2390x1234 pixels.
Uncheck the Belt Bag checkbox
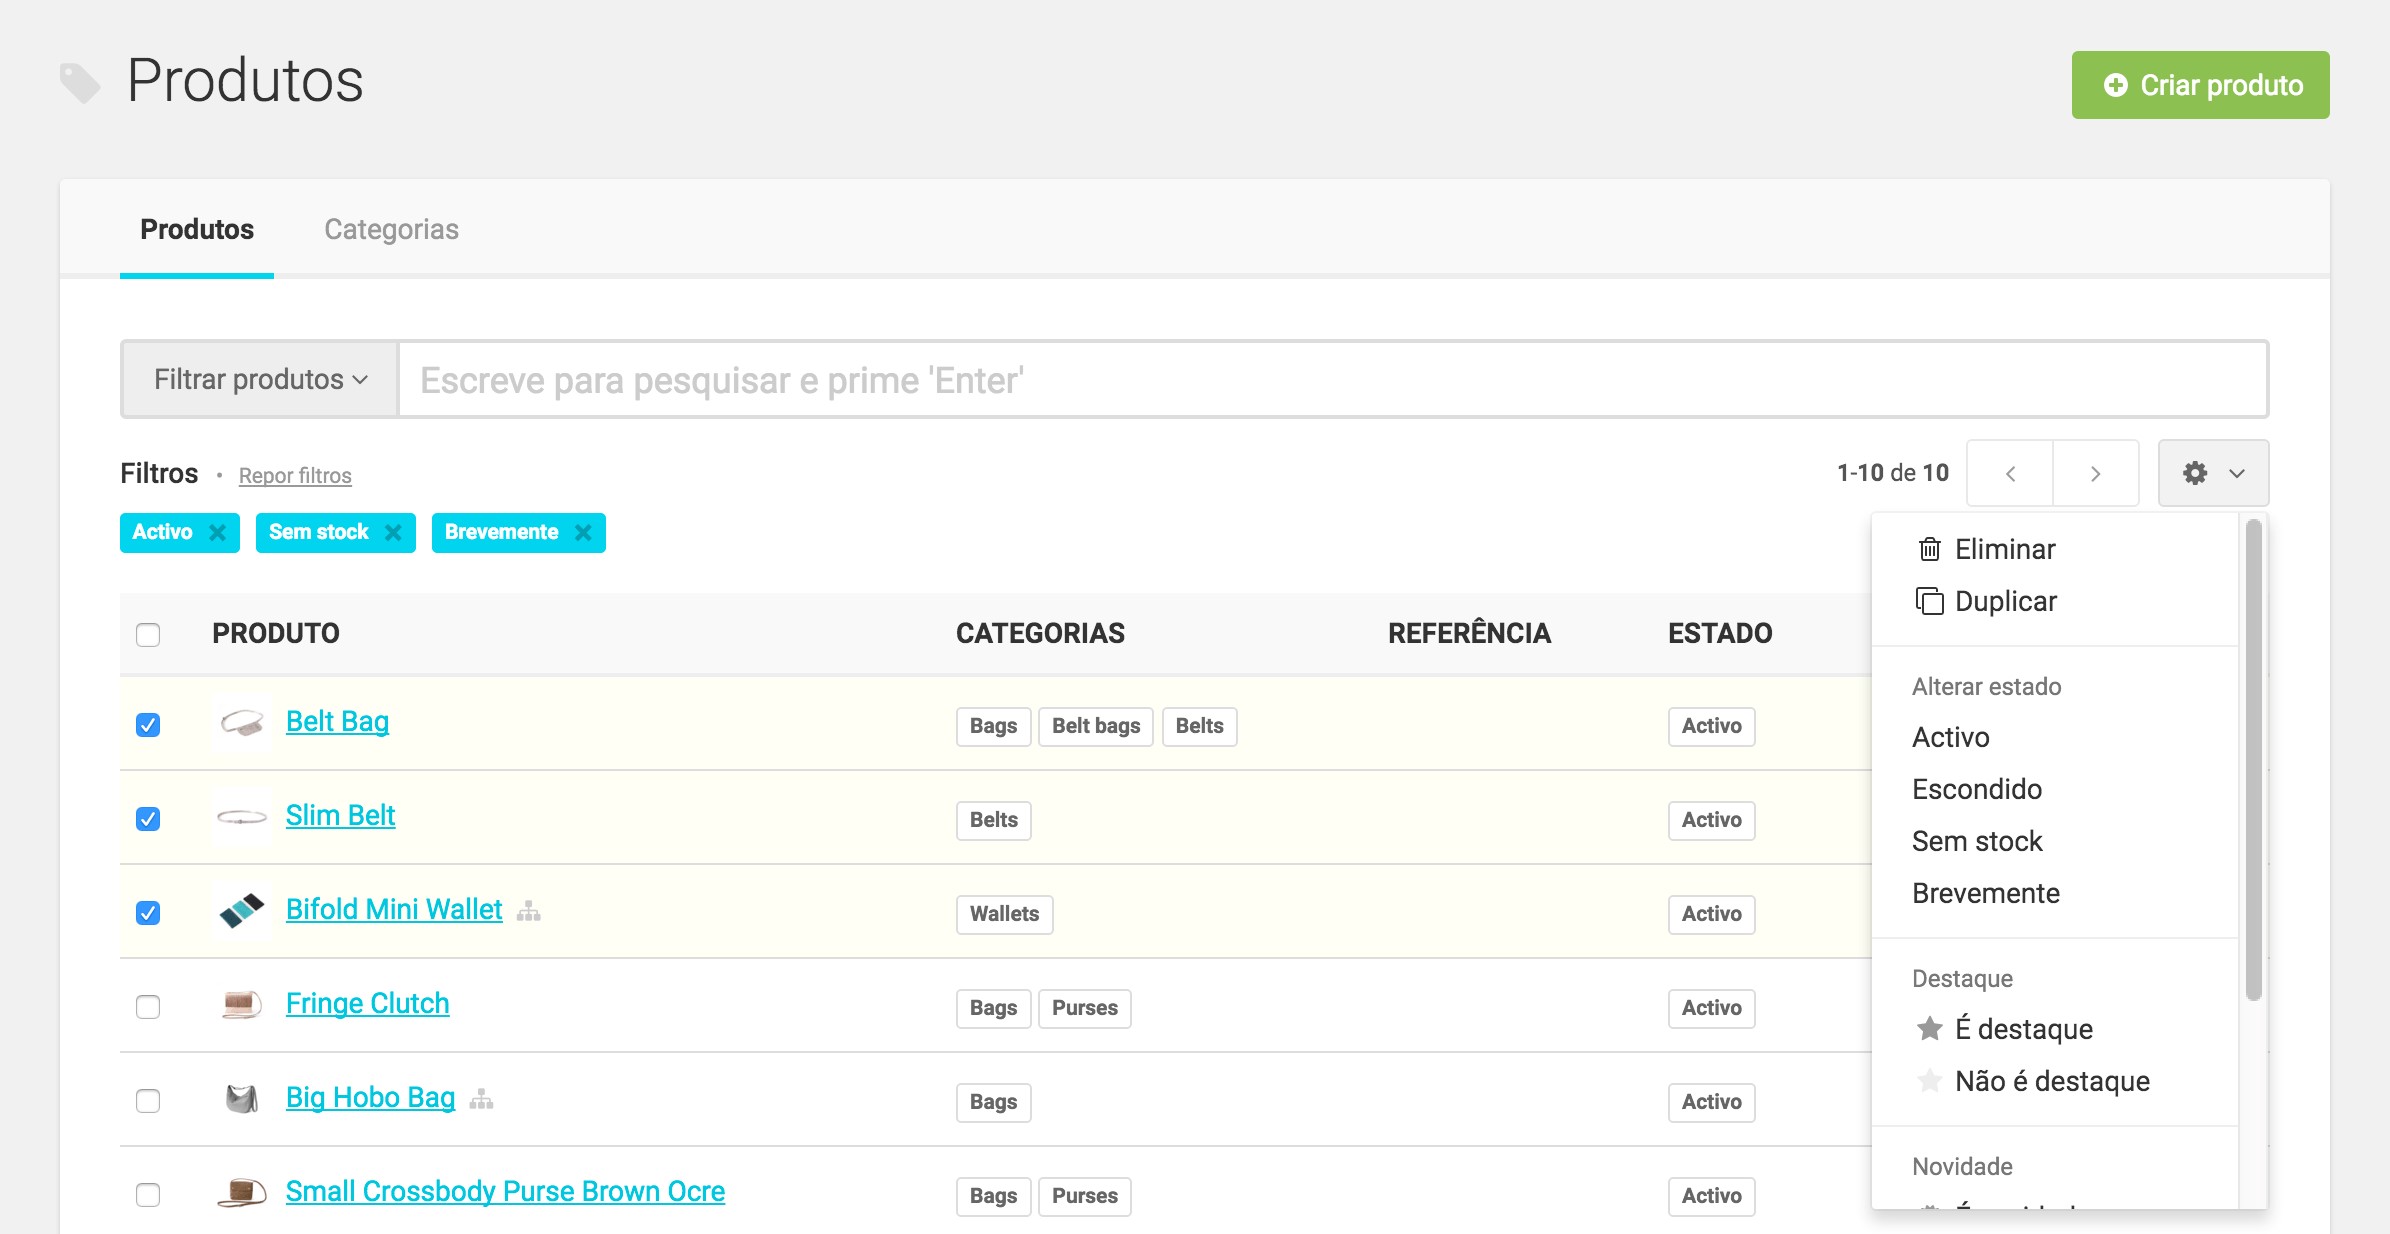(148, 725)
